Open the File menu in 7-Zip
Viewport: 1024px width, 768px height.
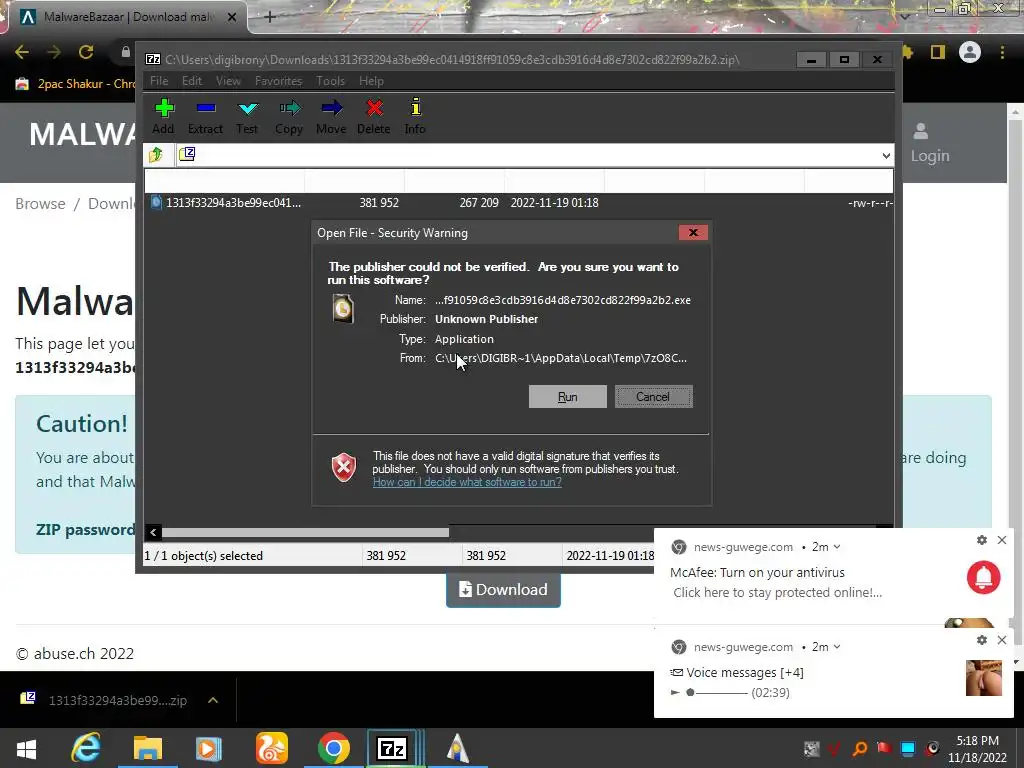point(159,81)
